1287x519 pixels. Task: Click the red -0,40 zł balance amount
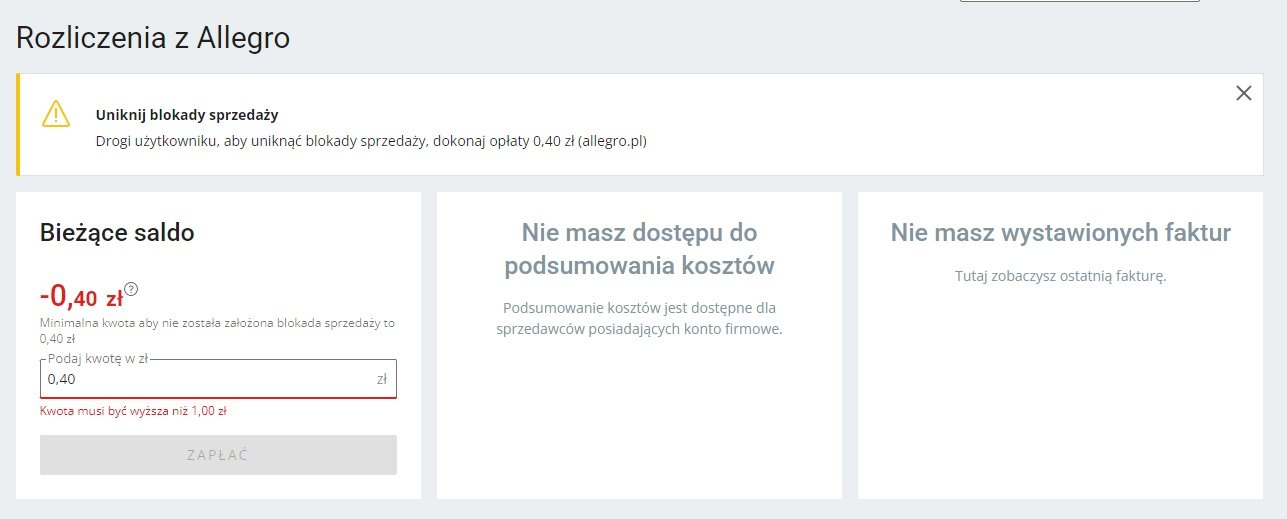81,296
